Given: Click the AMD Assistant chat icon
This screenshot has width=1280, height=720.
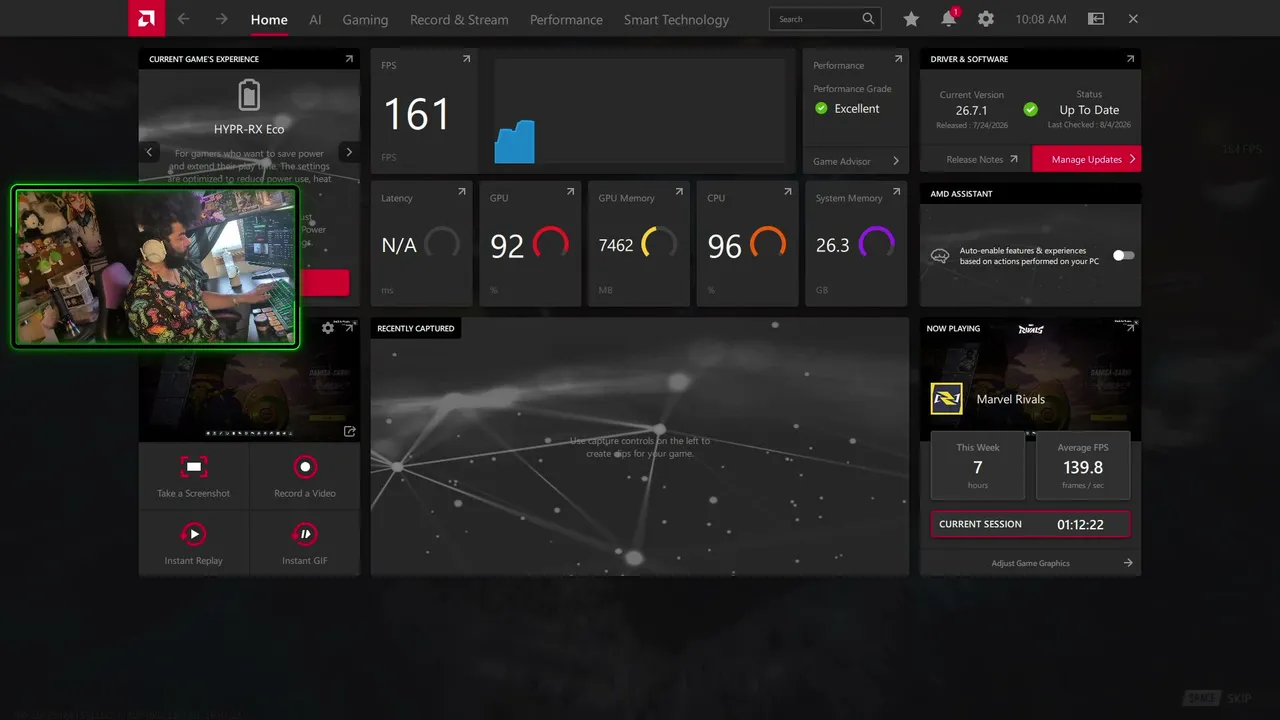Looking at the screenshot, I should (x=940, y=256).
